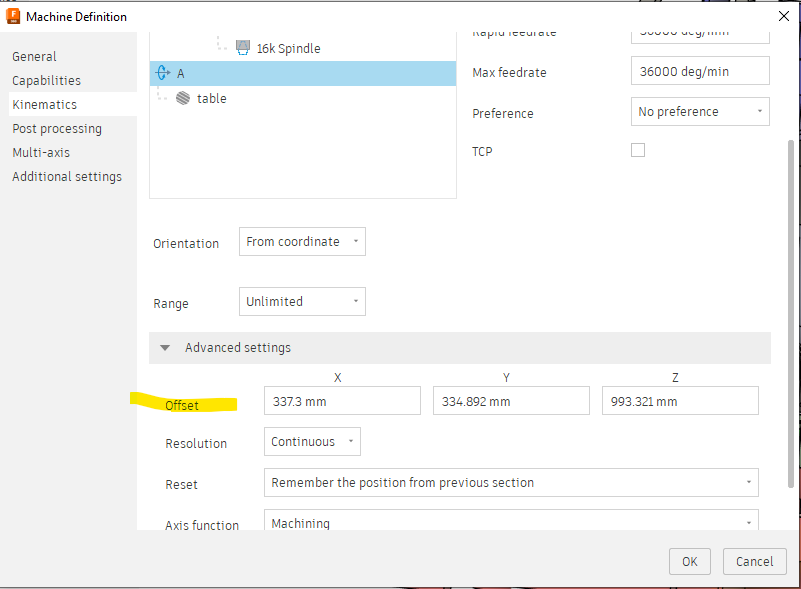The height and width of the screenshot is (589, 801).
Task: Click the TCP label
Action: 482,151
